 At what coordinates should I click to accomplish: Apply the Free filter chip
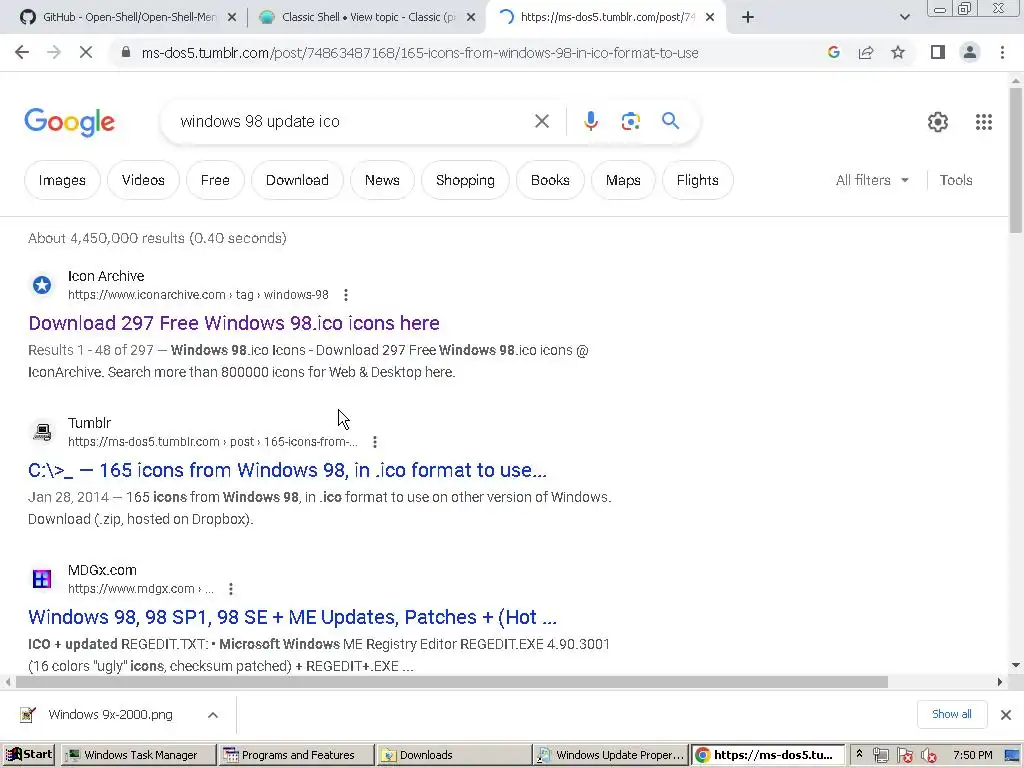click(215, 180)
